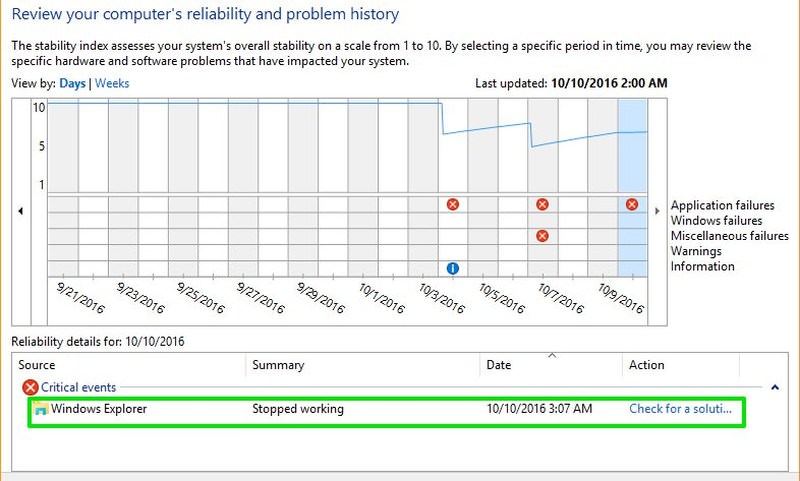Select the 10/5/2016 date label on chart

[x=502, y=298]
